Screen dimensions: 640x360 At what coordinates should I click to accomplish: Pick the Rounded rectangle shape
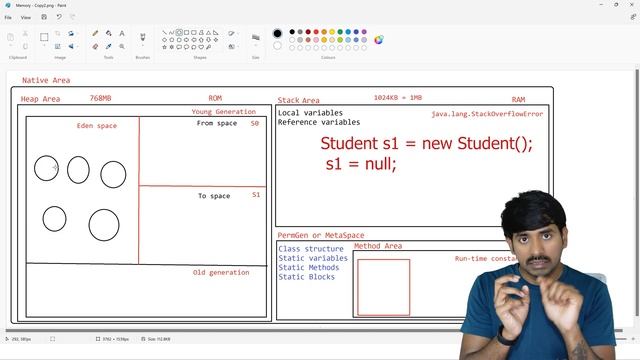click(x=194, y=32)
